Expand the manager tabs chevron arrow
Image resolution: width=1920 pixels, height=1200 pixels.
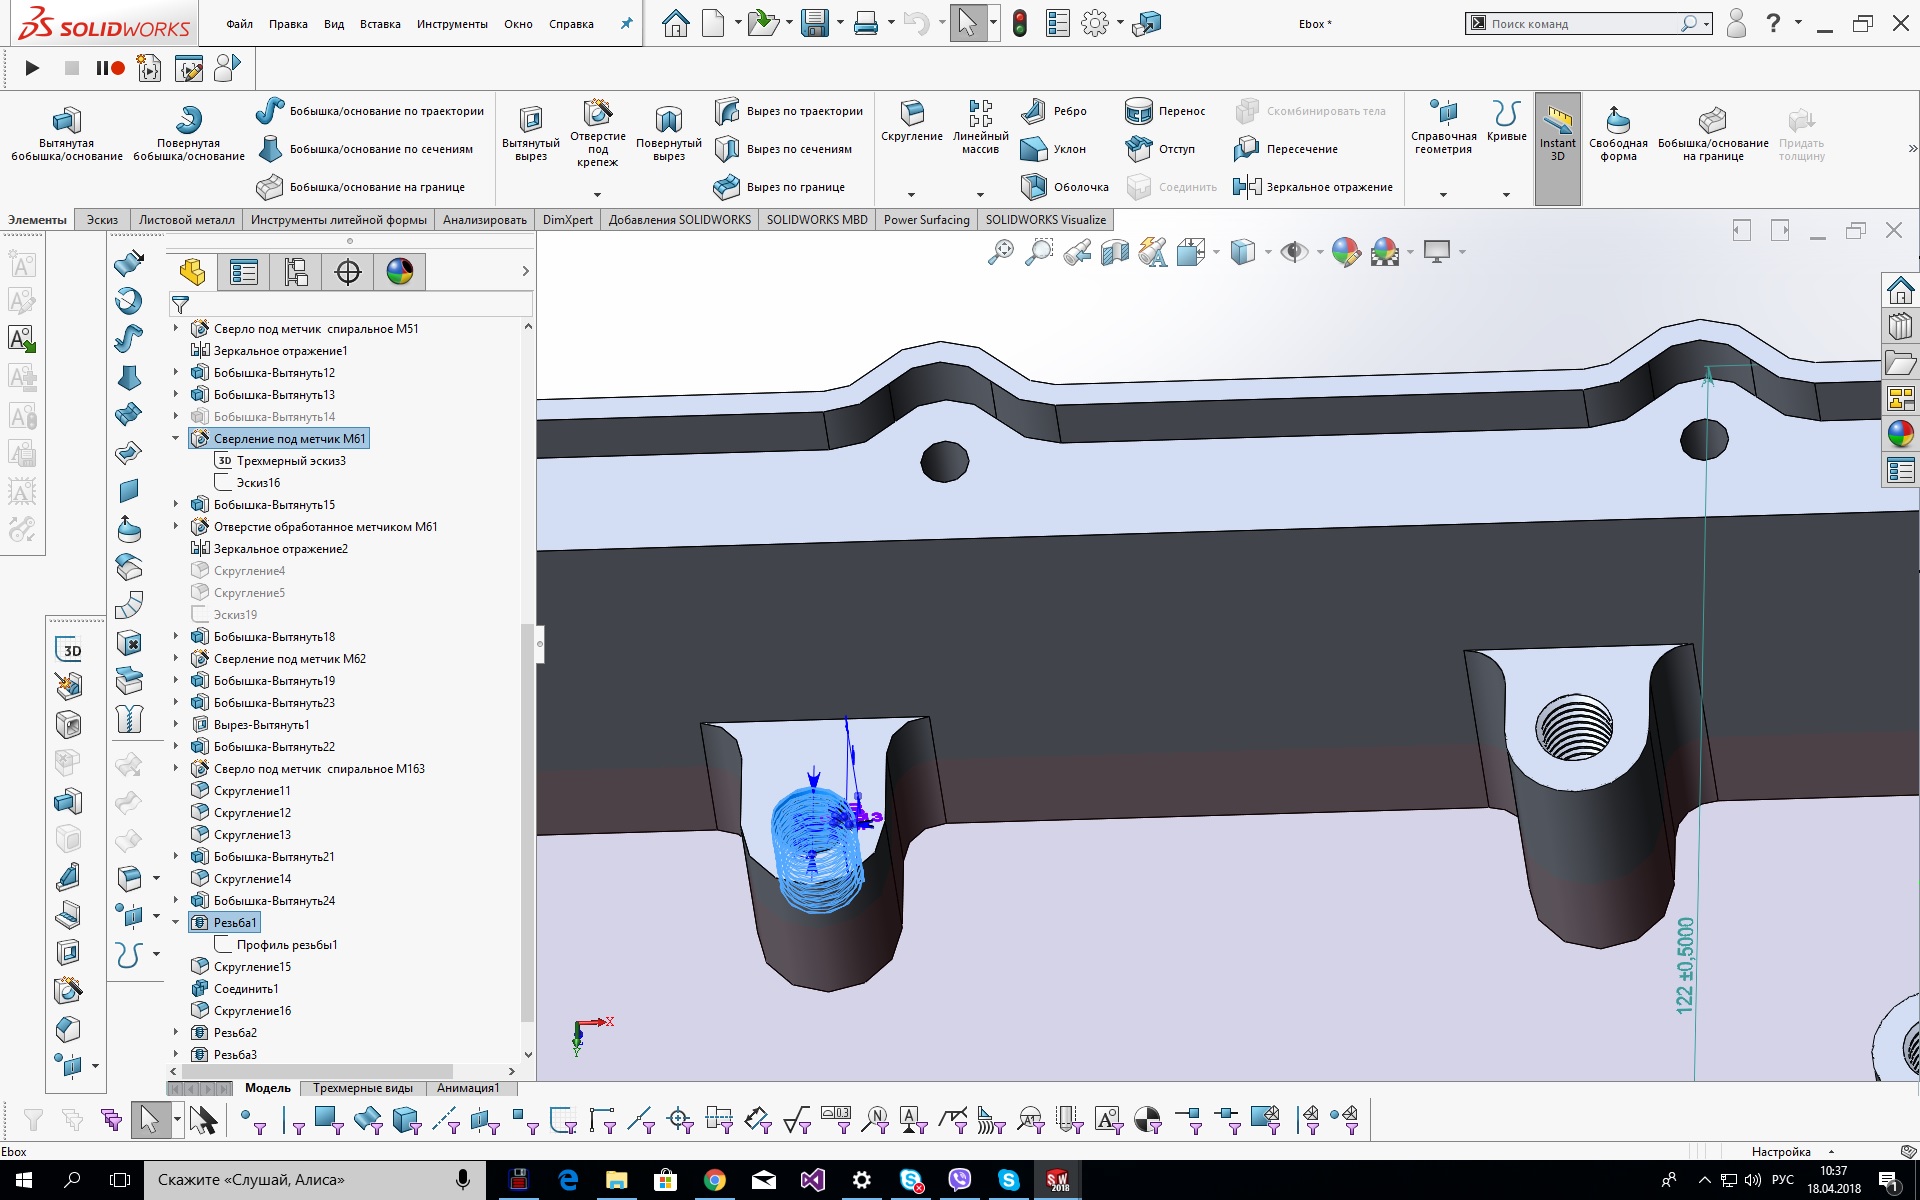click(x=526, y=271)
